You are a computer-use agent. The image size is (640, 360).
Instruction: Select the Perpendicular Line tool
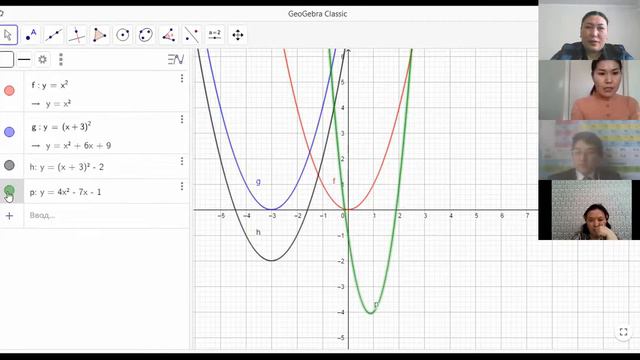coord(76,35)
